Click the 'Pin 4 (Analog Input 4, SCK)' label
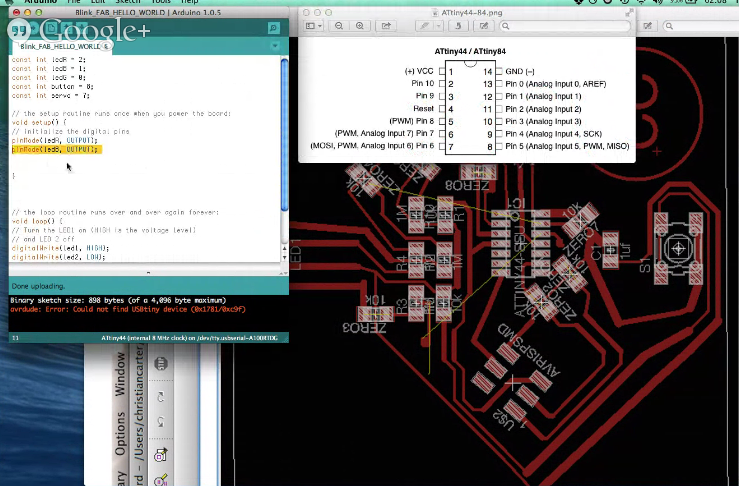This screenshot has width=739, height=486. click(x=553, y=134)
